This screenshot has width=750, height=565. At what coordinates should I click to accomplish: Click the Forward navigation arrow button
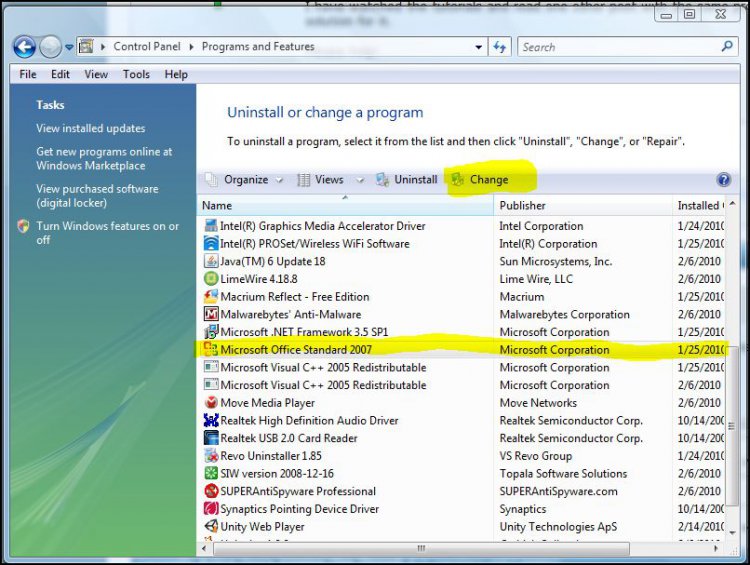50,47
